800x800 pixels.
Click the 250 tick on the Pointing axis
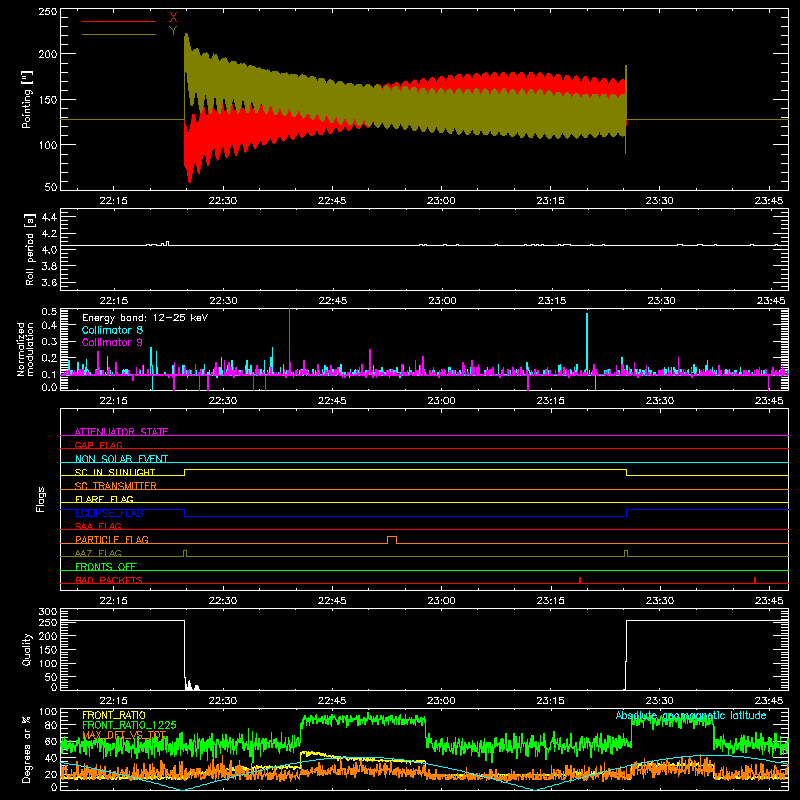click(x=47, y=12)
